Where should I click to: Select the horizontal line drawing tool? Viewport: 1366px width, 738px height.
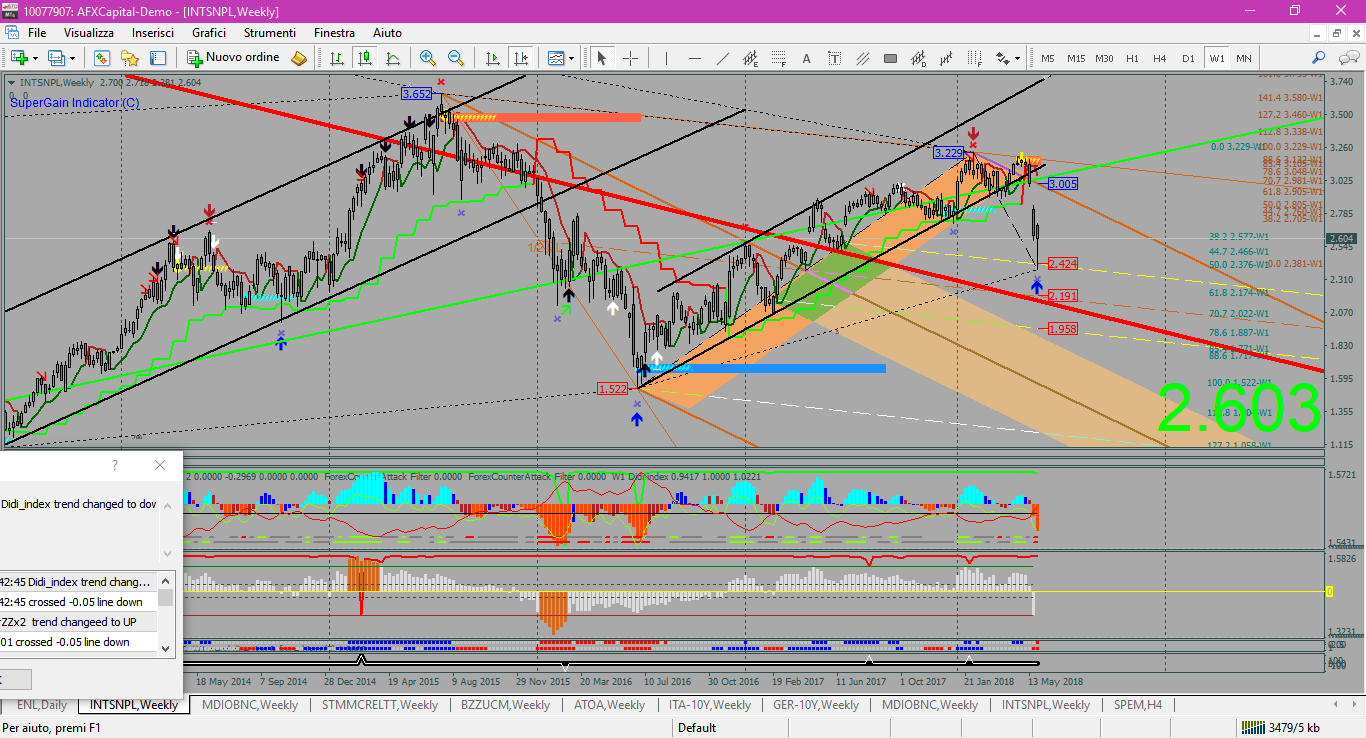[x=695, y=58]
